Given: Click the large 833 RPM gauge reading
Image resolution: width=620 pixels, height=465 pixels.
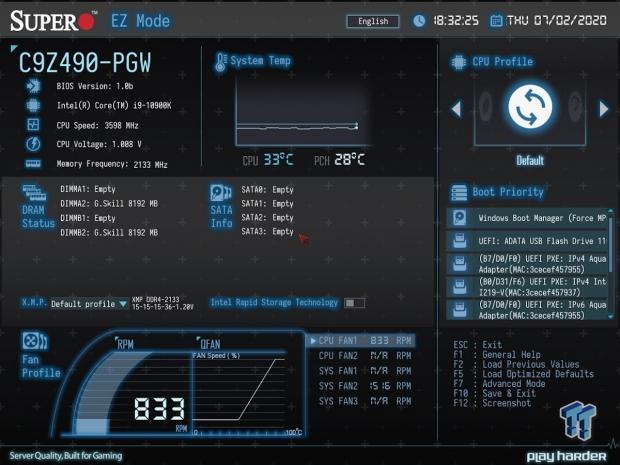Looking at the screenshot, I should (159, 409).
